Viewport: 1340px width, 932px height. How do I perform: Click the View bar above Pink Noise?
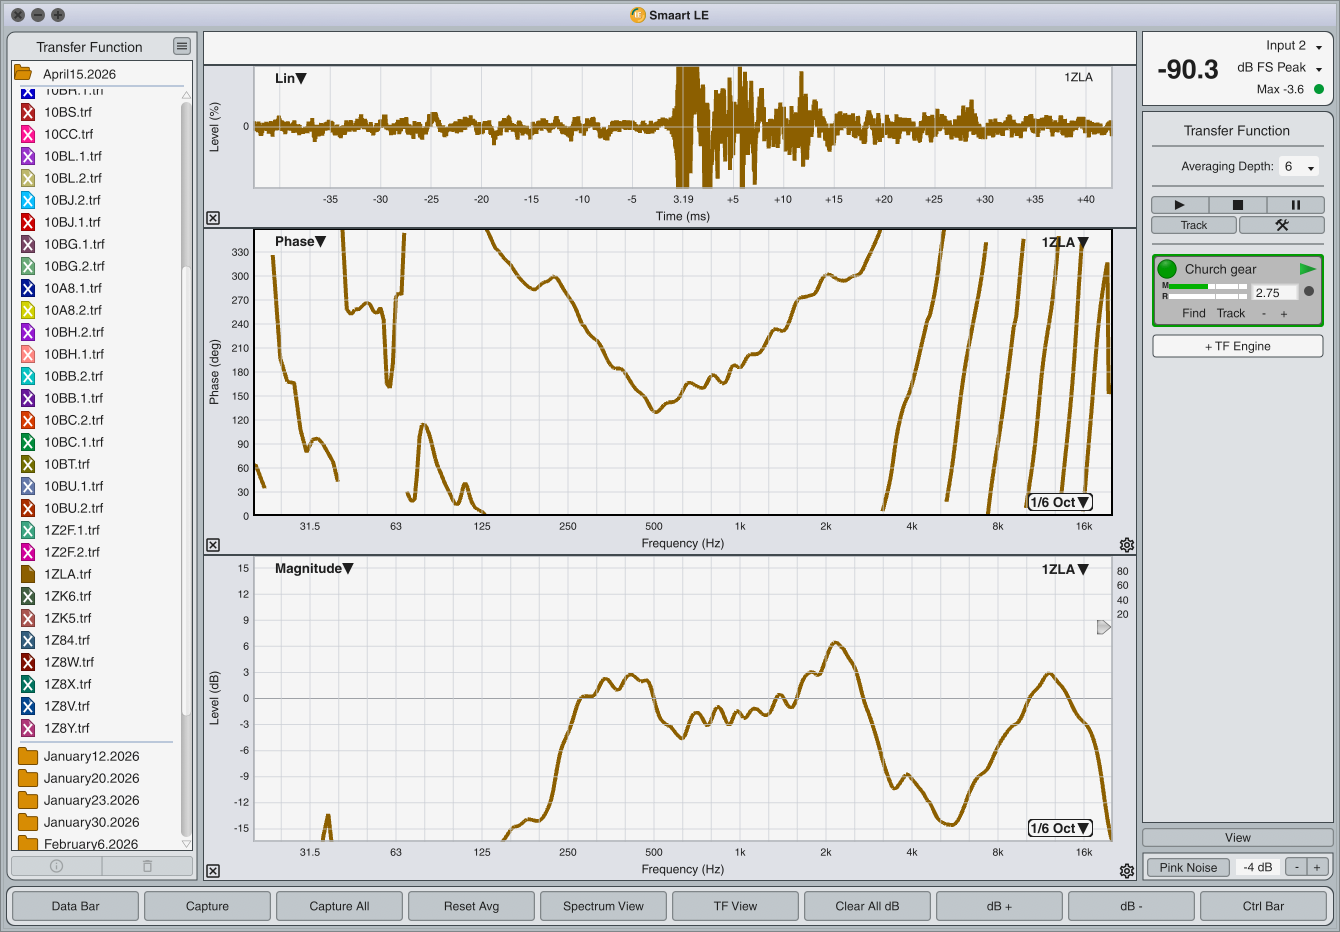point(1238,838)
